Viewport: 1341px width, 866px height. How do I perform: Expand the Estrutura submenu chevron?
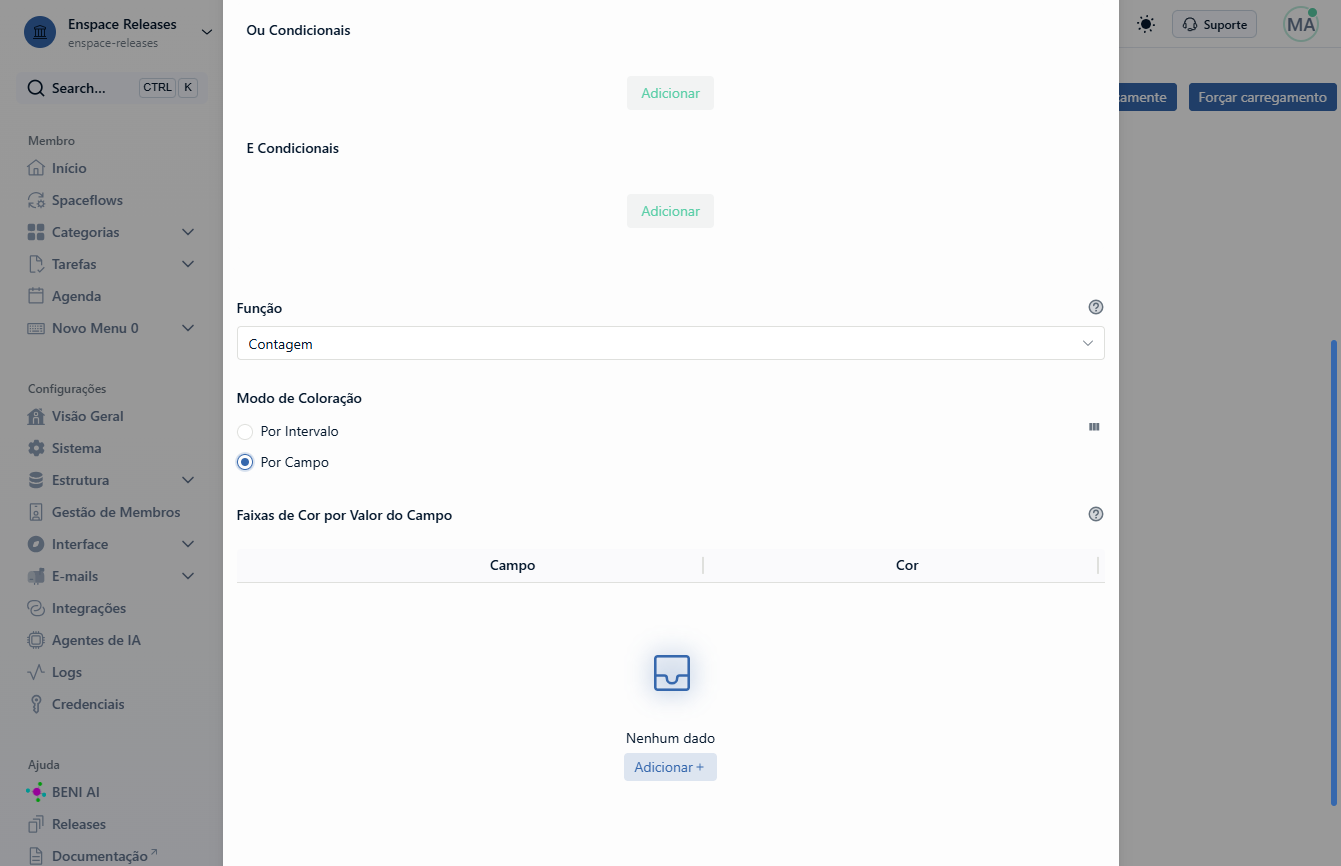(188, 480)
